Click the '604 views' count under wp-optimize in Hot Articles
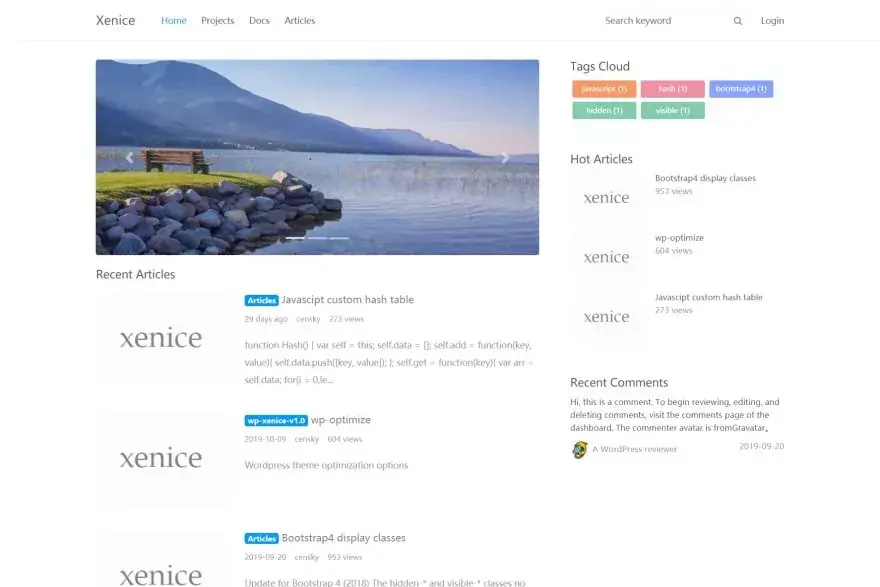Viewport: 880px width, 587px height. pyautogui.click(x=673, y=251)
